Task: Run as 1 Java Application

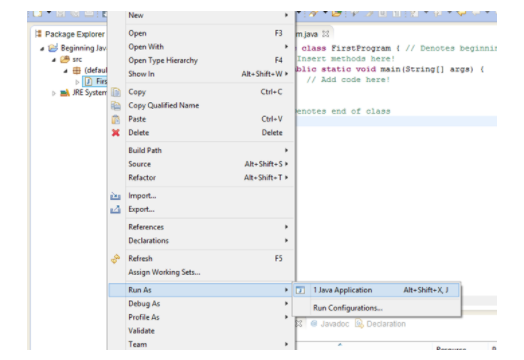Action: [376, 290]
